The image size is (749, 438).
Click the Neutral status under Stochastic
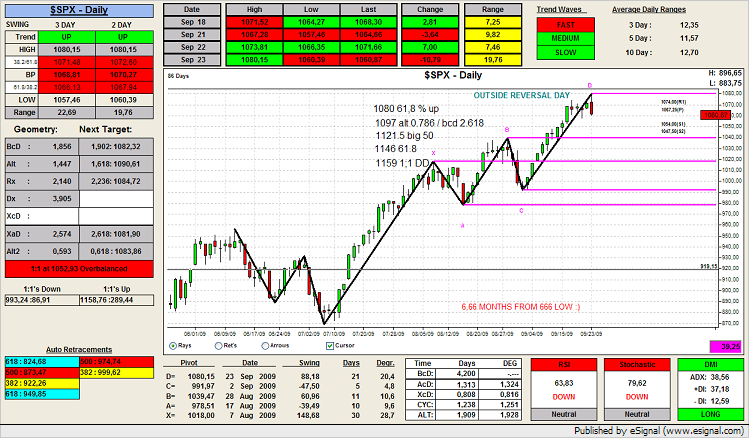click(637, 415)
